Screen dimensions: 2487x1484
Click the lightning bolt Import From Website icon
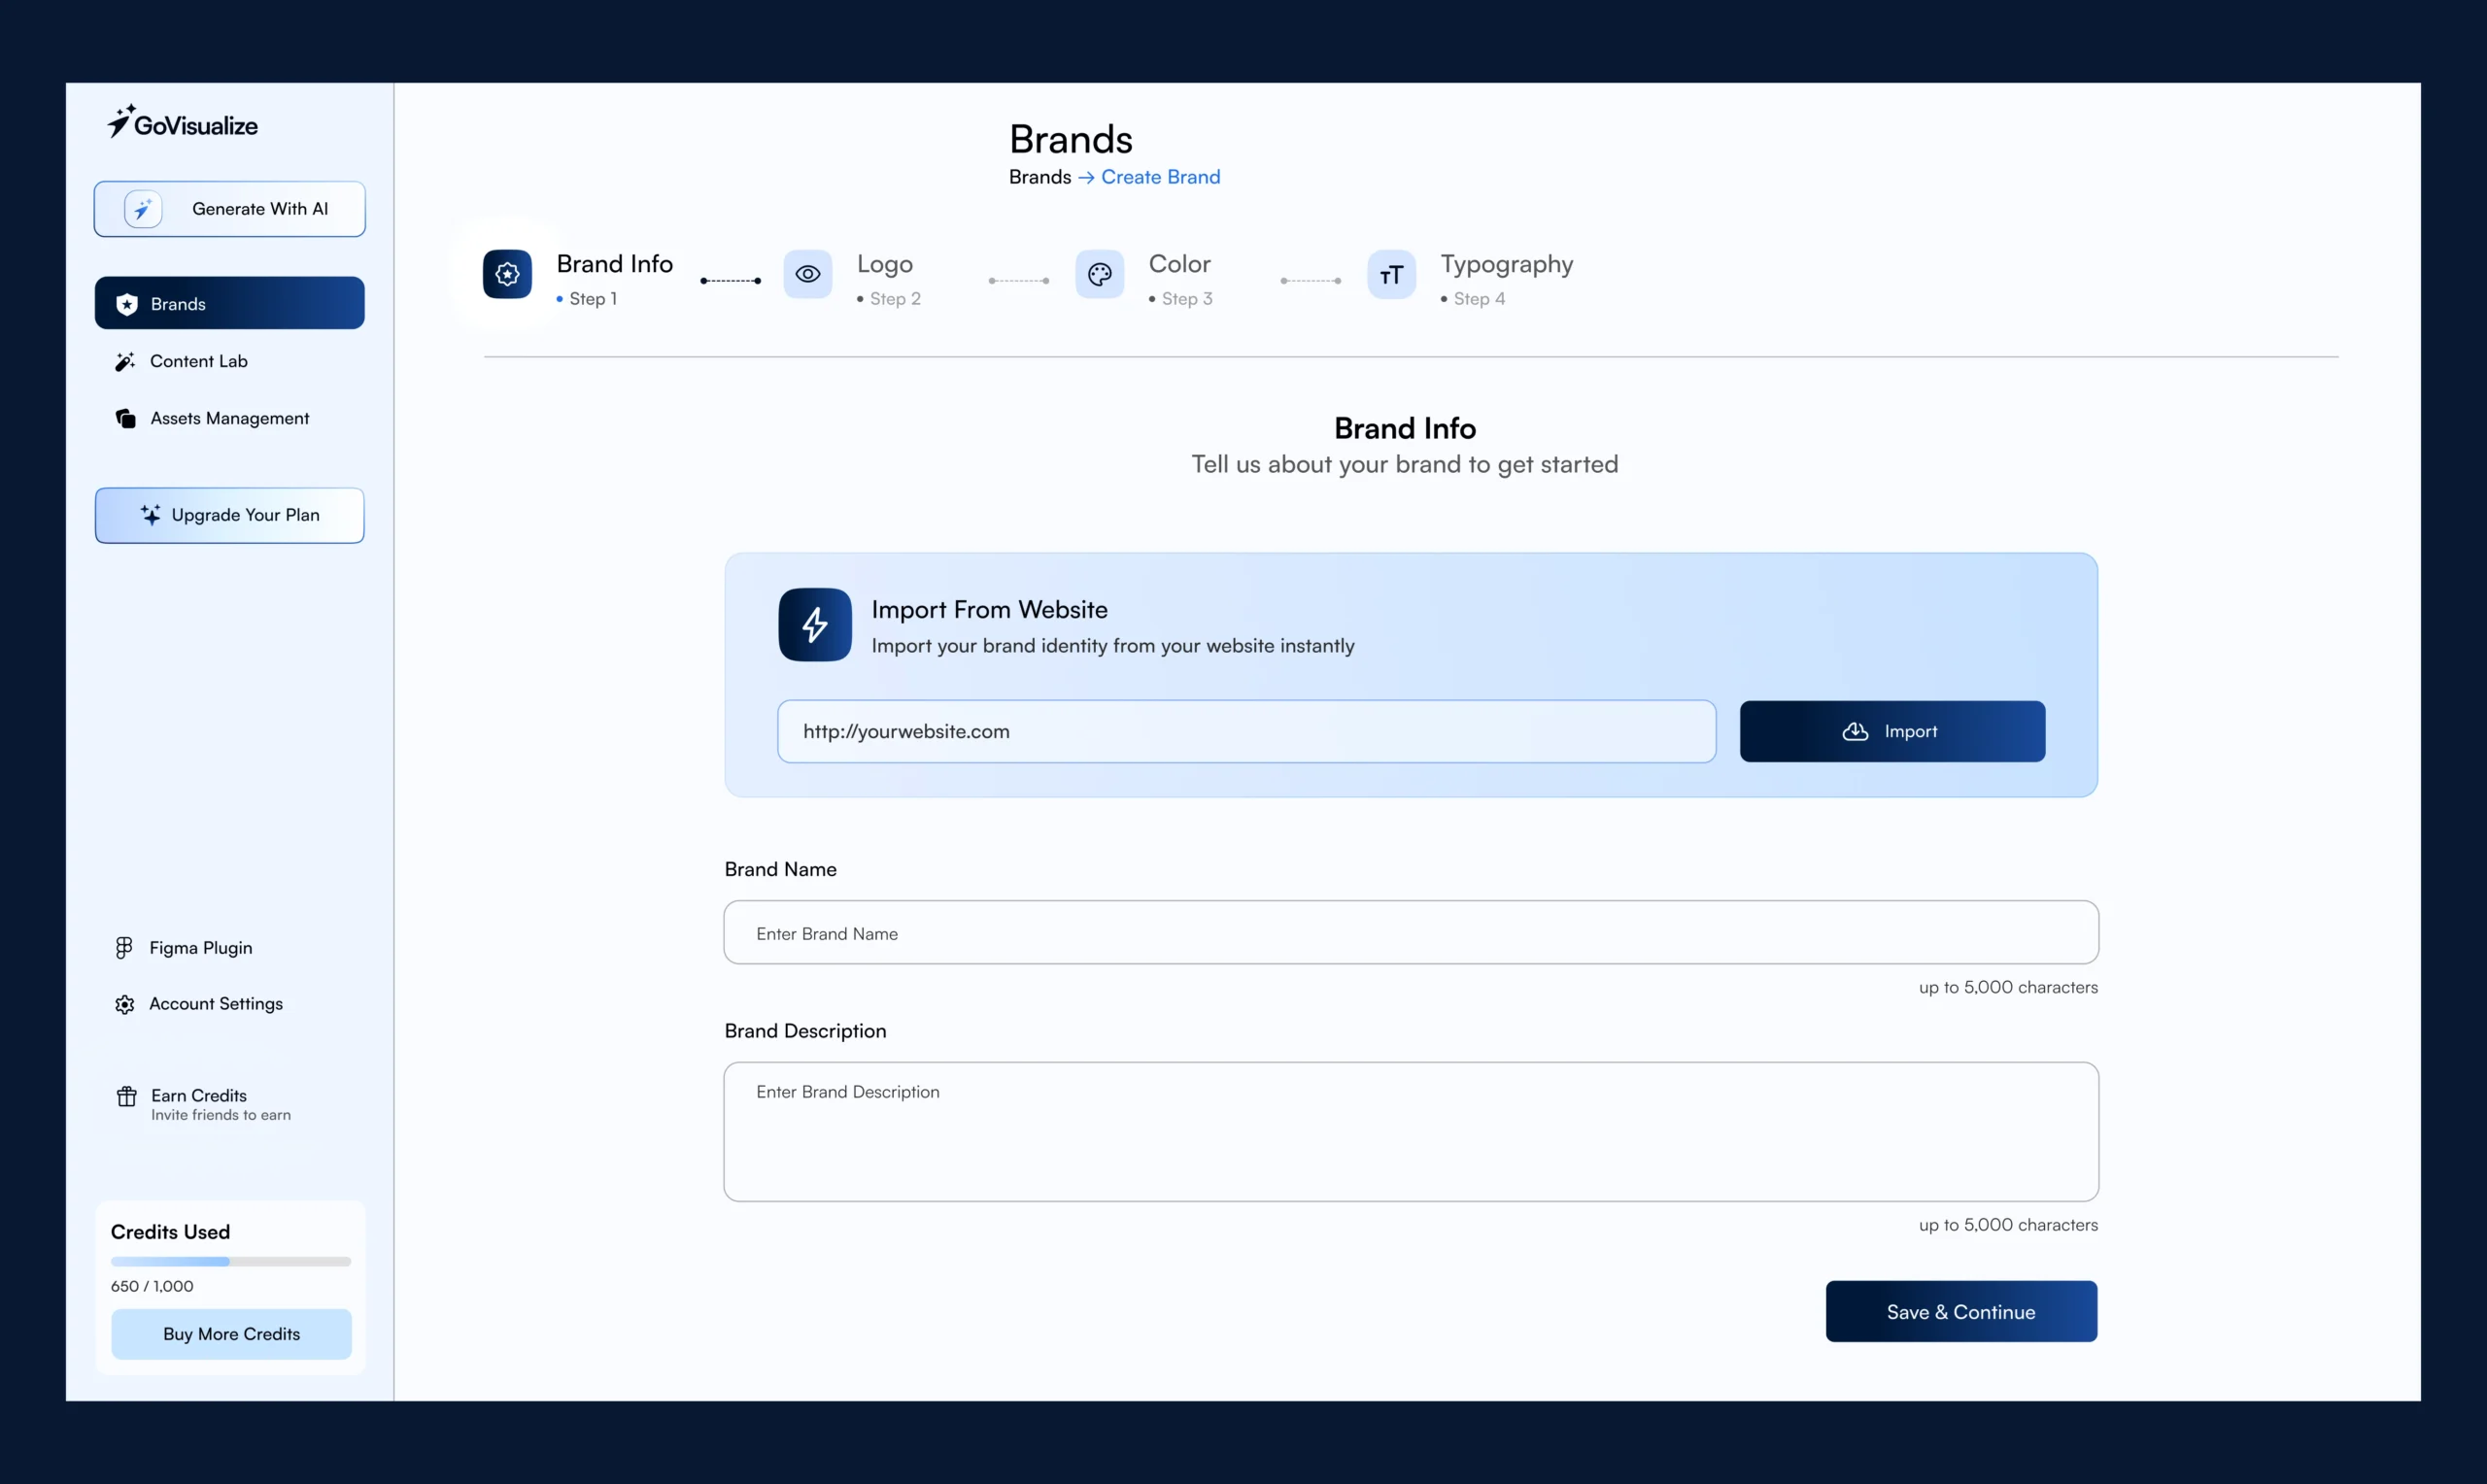[814, 625]
